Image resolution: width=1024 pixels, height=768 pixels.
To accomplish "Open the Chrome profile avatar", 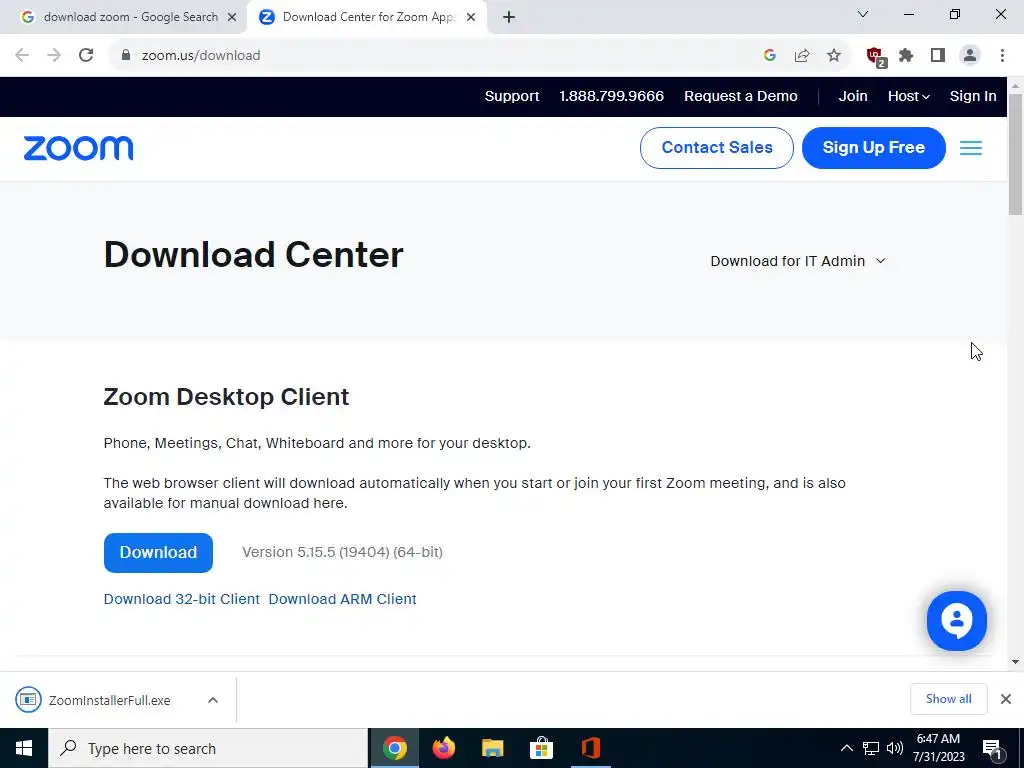I will pyautogui.click(x=970, y=55).
